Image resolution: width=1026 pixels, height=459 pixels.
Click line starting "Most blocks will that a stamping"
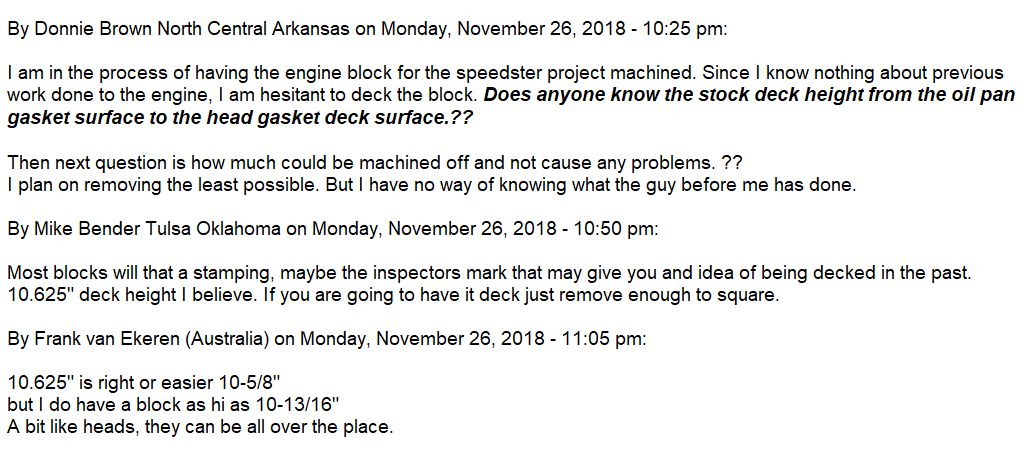point(200,274)
